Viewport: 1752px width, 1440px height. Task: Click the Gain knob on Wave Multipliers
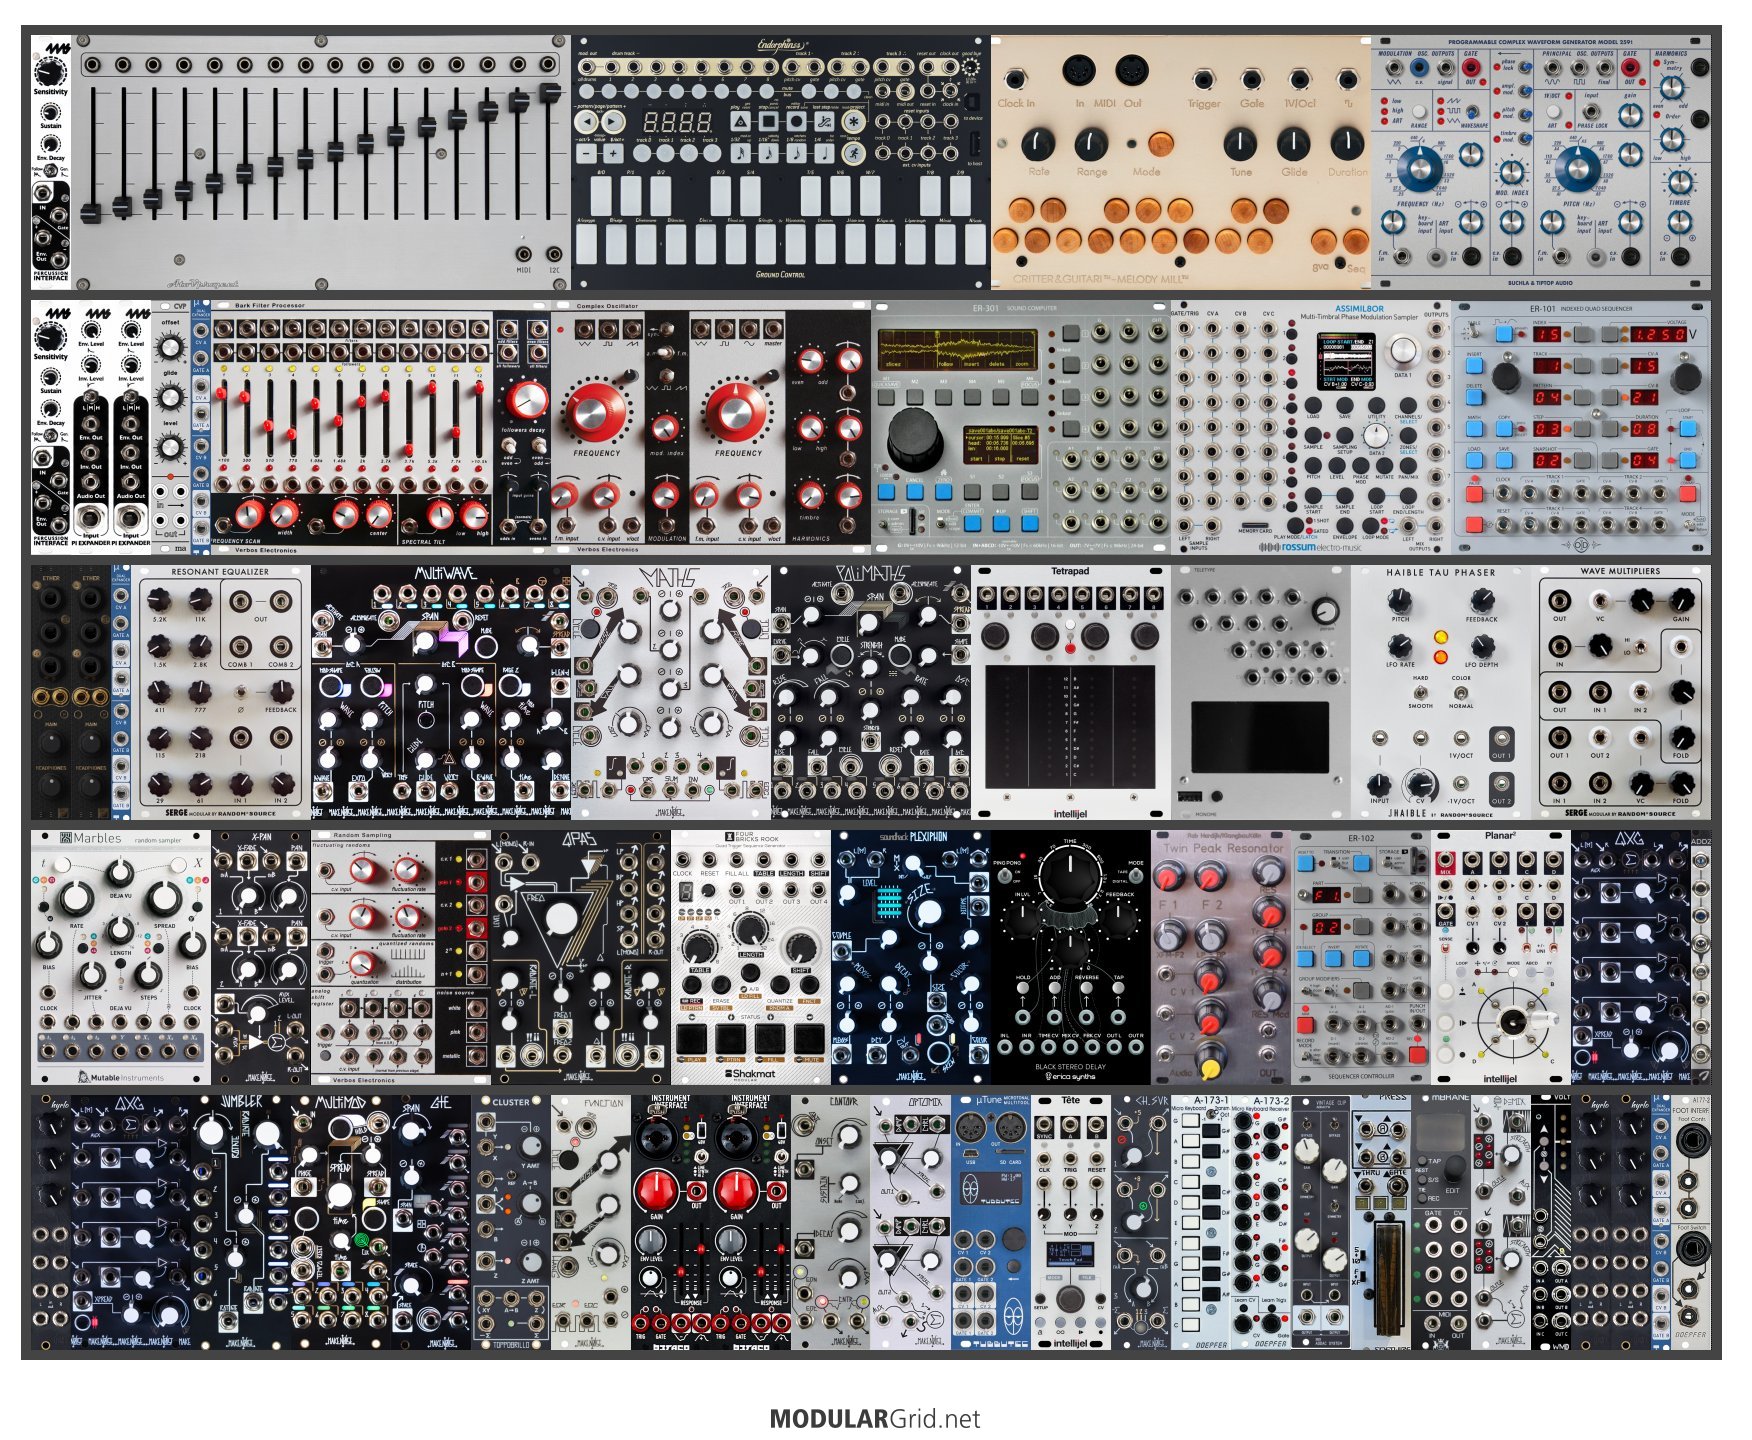click(1681, 602)
